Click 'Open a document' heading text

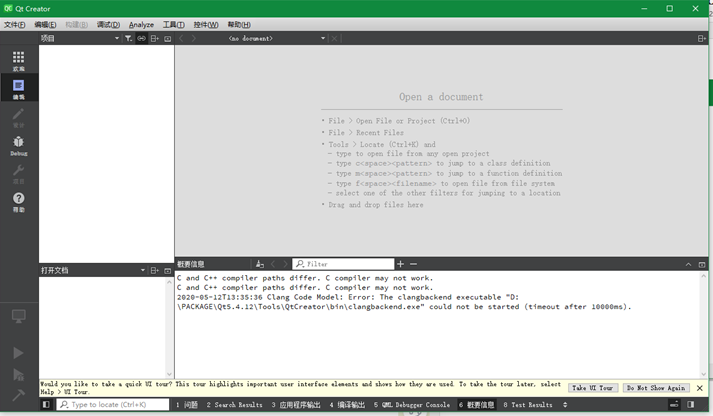tap(441, 97)
